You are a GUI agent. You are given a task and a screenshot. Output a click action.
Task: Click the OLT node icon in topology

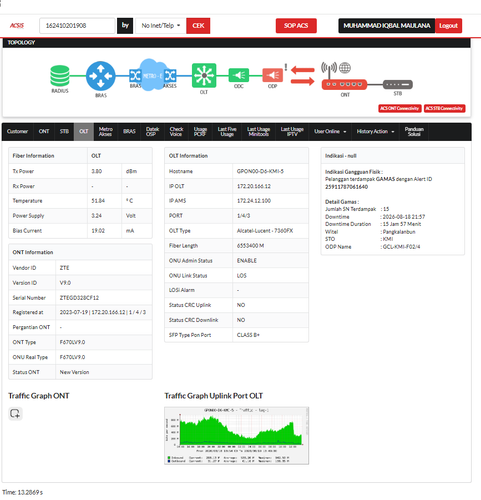click(204, 76)
